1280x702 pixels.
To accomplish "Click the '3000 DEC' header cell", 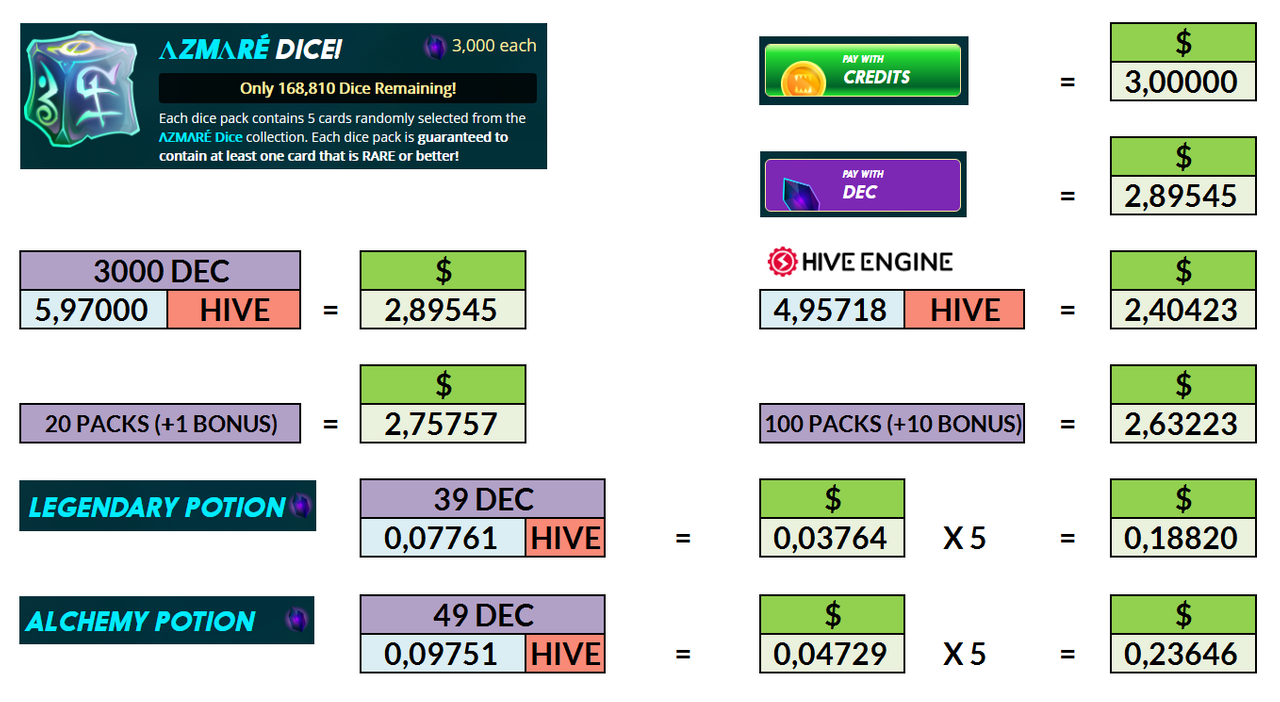I will tap(160, 271).
